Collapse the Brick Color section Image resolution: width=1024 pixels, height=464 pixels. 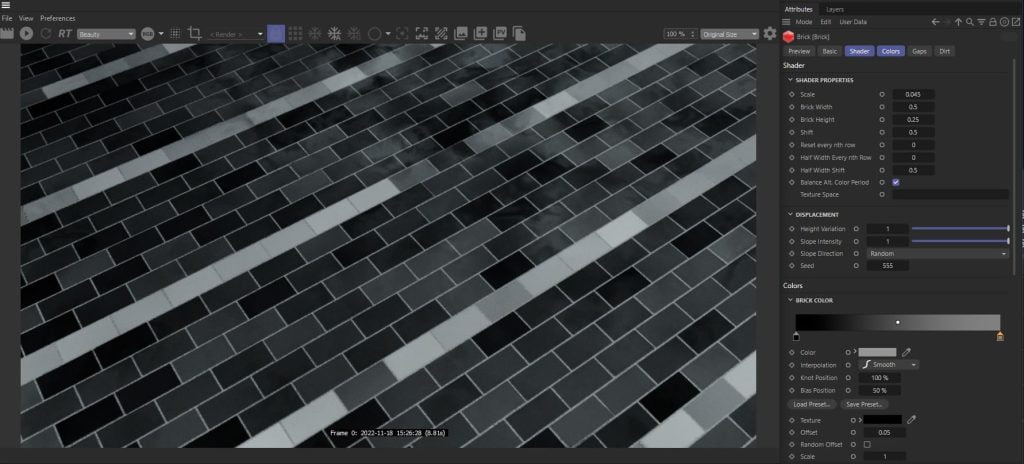[x=790, y=300]
